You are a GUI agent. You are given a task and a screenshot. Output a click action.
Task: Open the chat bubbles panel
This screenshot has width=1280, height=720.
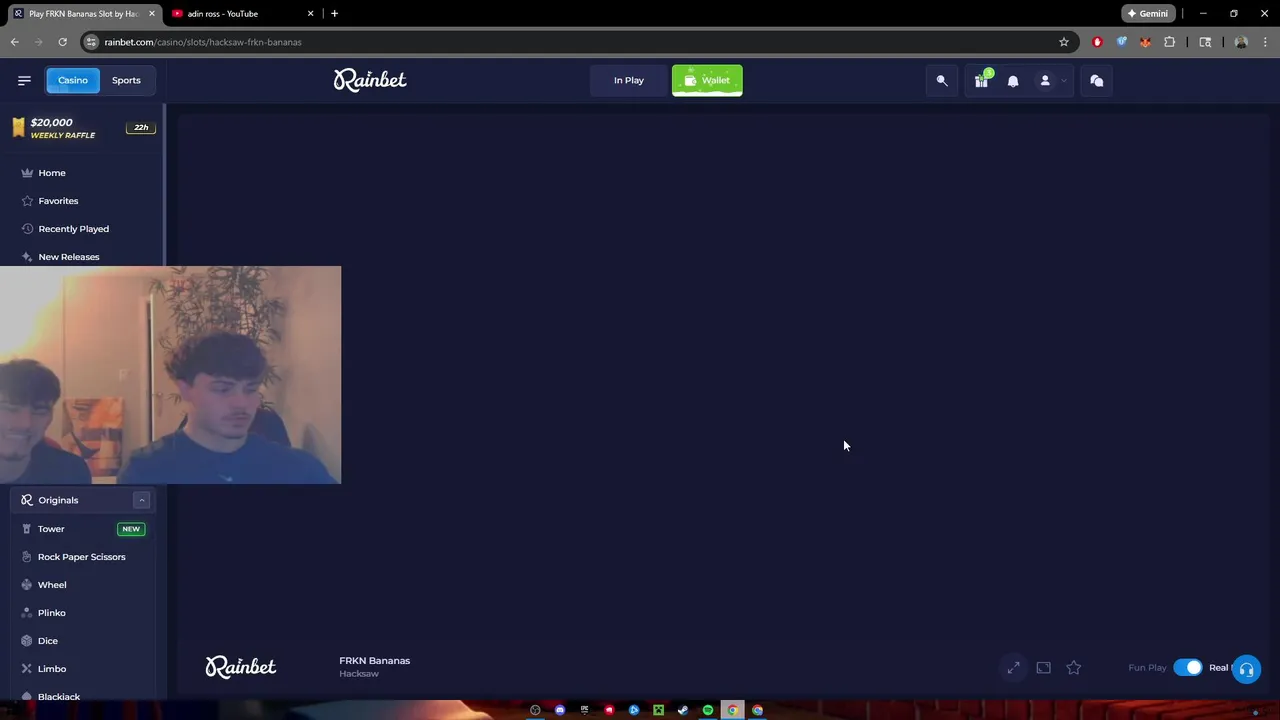click(x=1097, y=80)
